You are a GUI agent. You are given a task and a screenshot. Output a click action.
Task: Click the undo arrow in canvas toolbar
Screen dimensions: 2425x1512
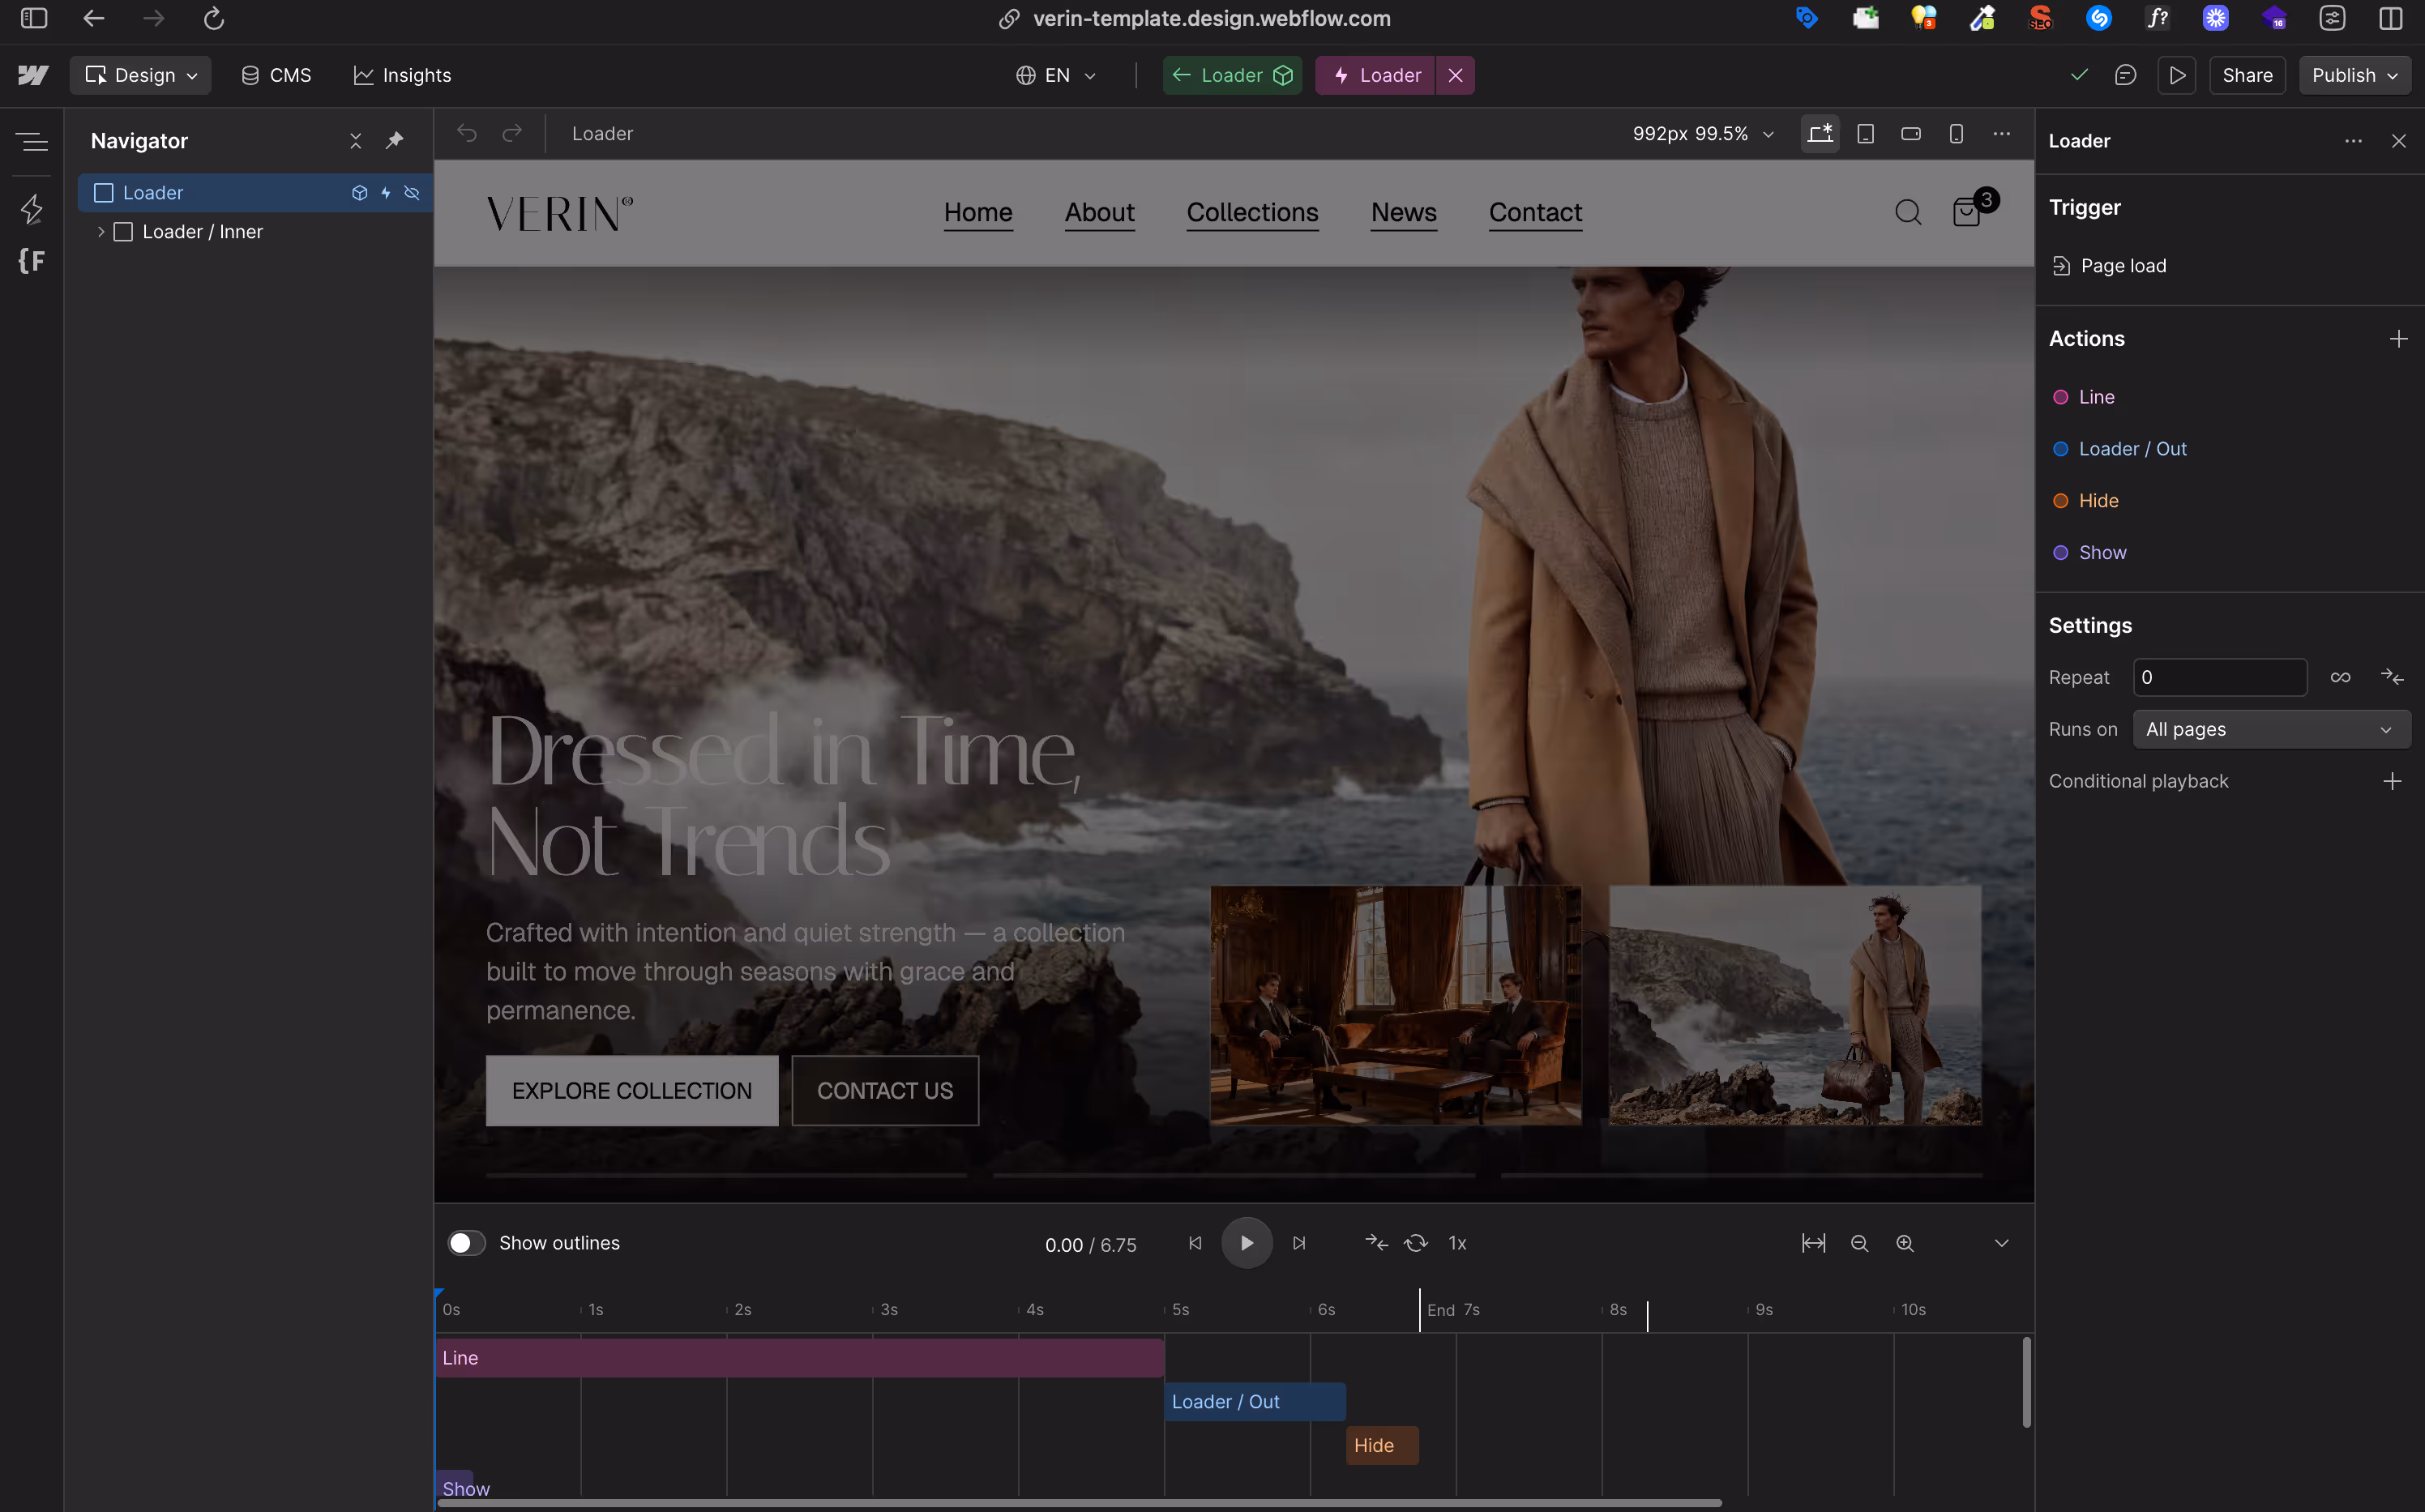[x=467, y=133]
